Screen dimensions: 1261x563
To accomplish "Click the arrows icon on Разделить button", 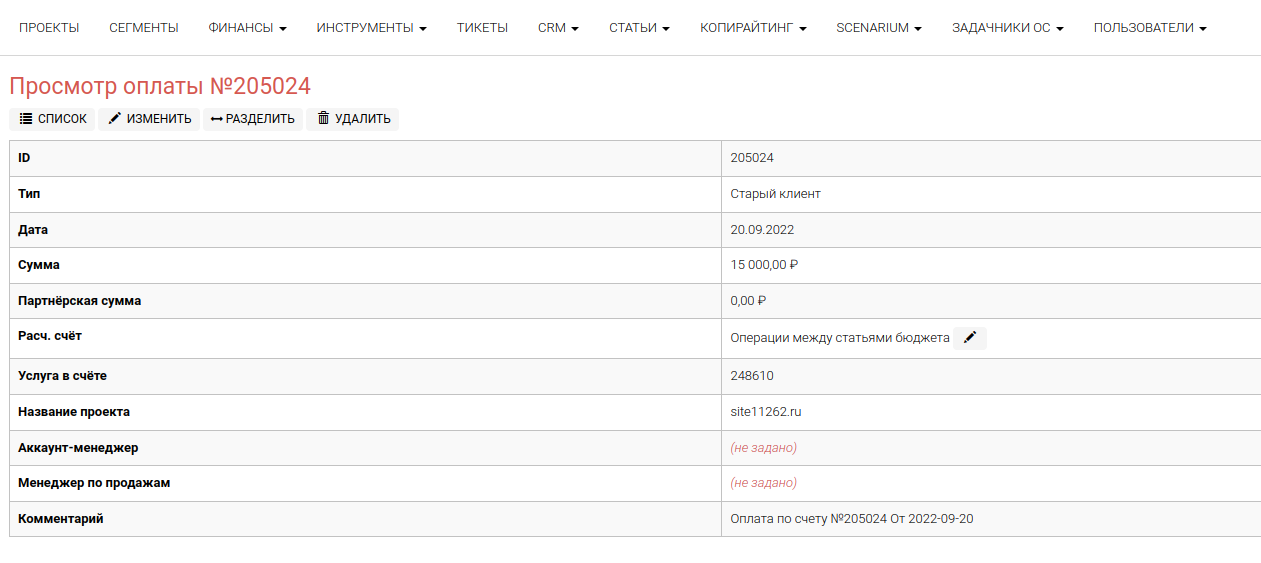I will (x=217, y=119).
